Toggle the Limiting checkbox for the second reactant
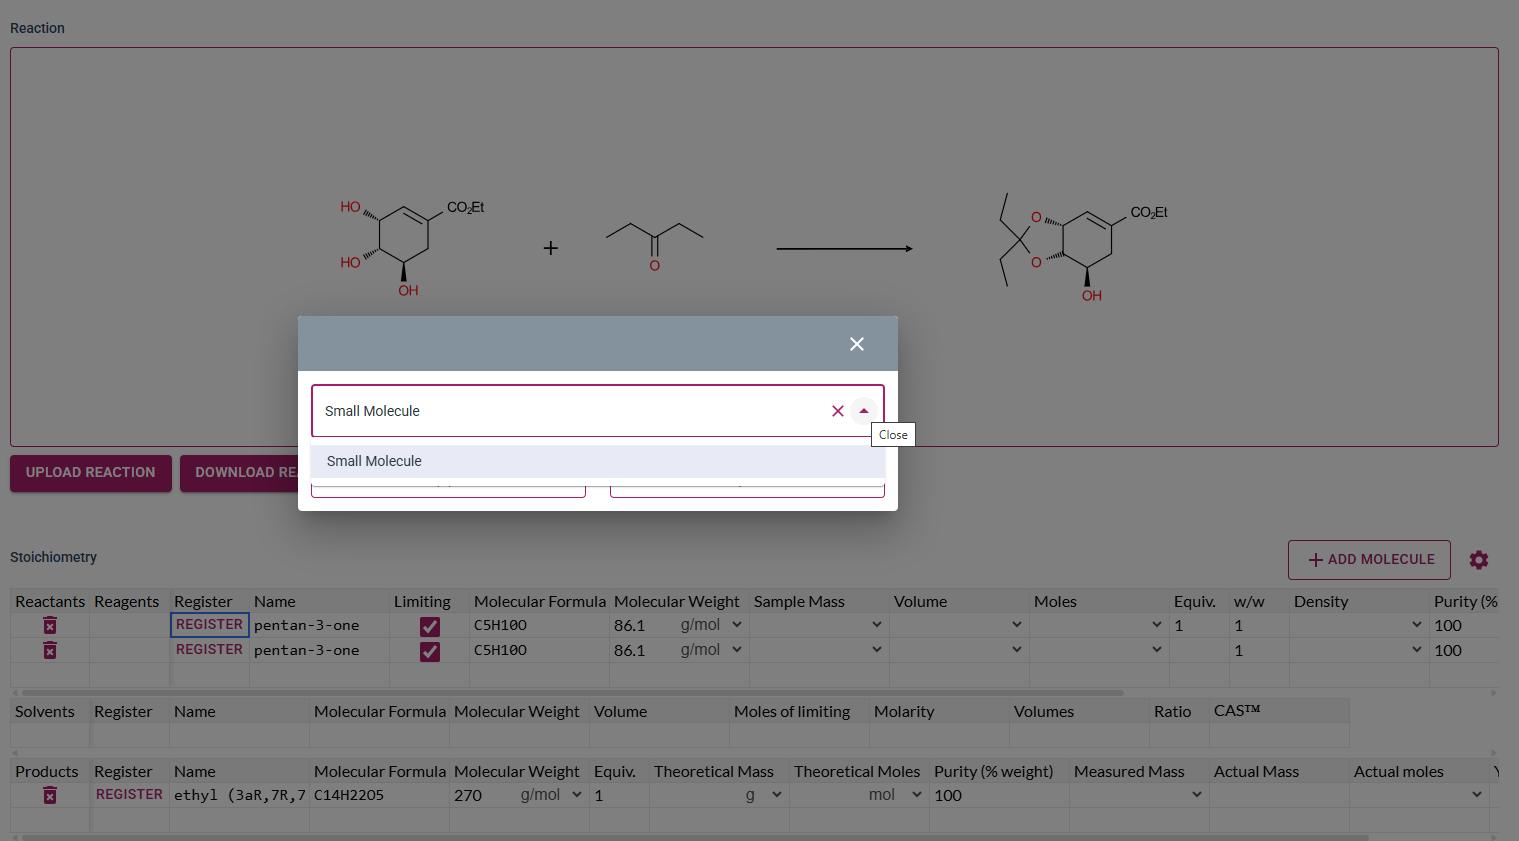This screenshot has height=841, width=1519. tap(430, 651)
